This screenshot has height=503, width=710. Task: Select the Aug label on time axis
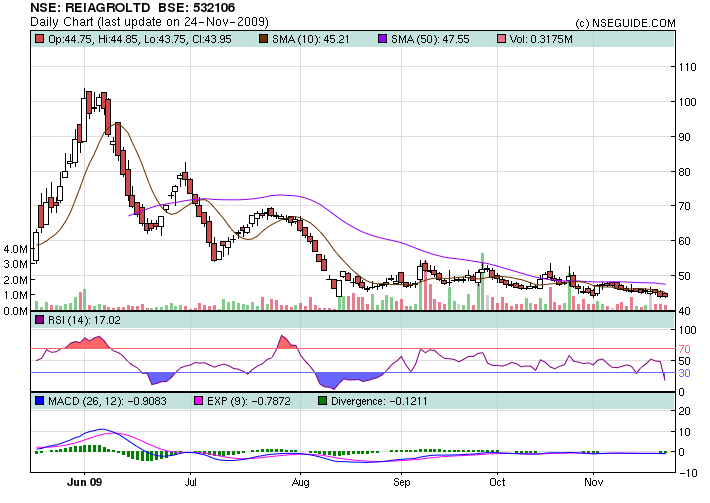click(x=296, y=480)
